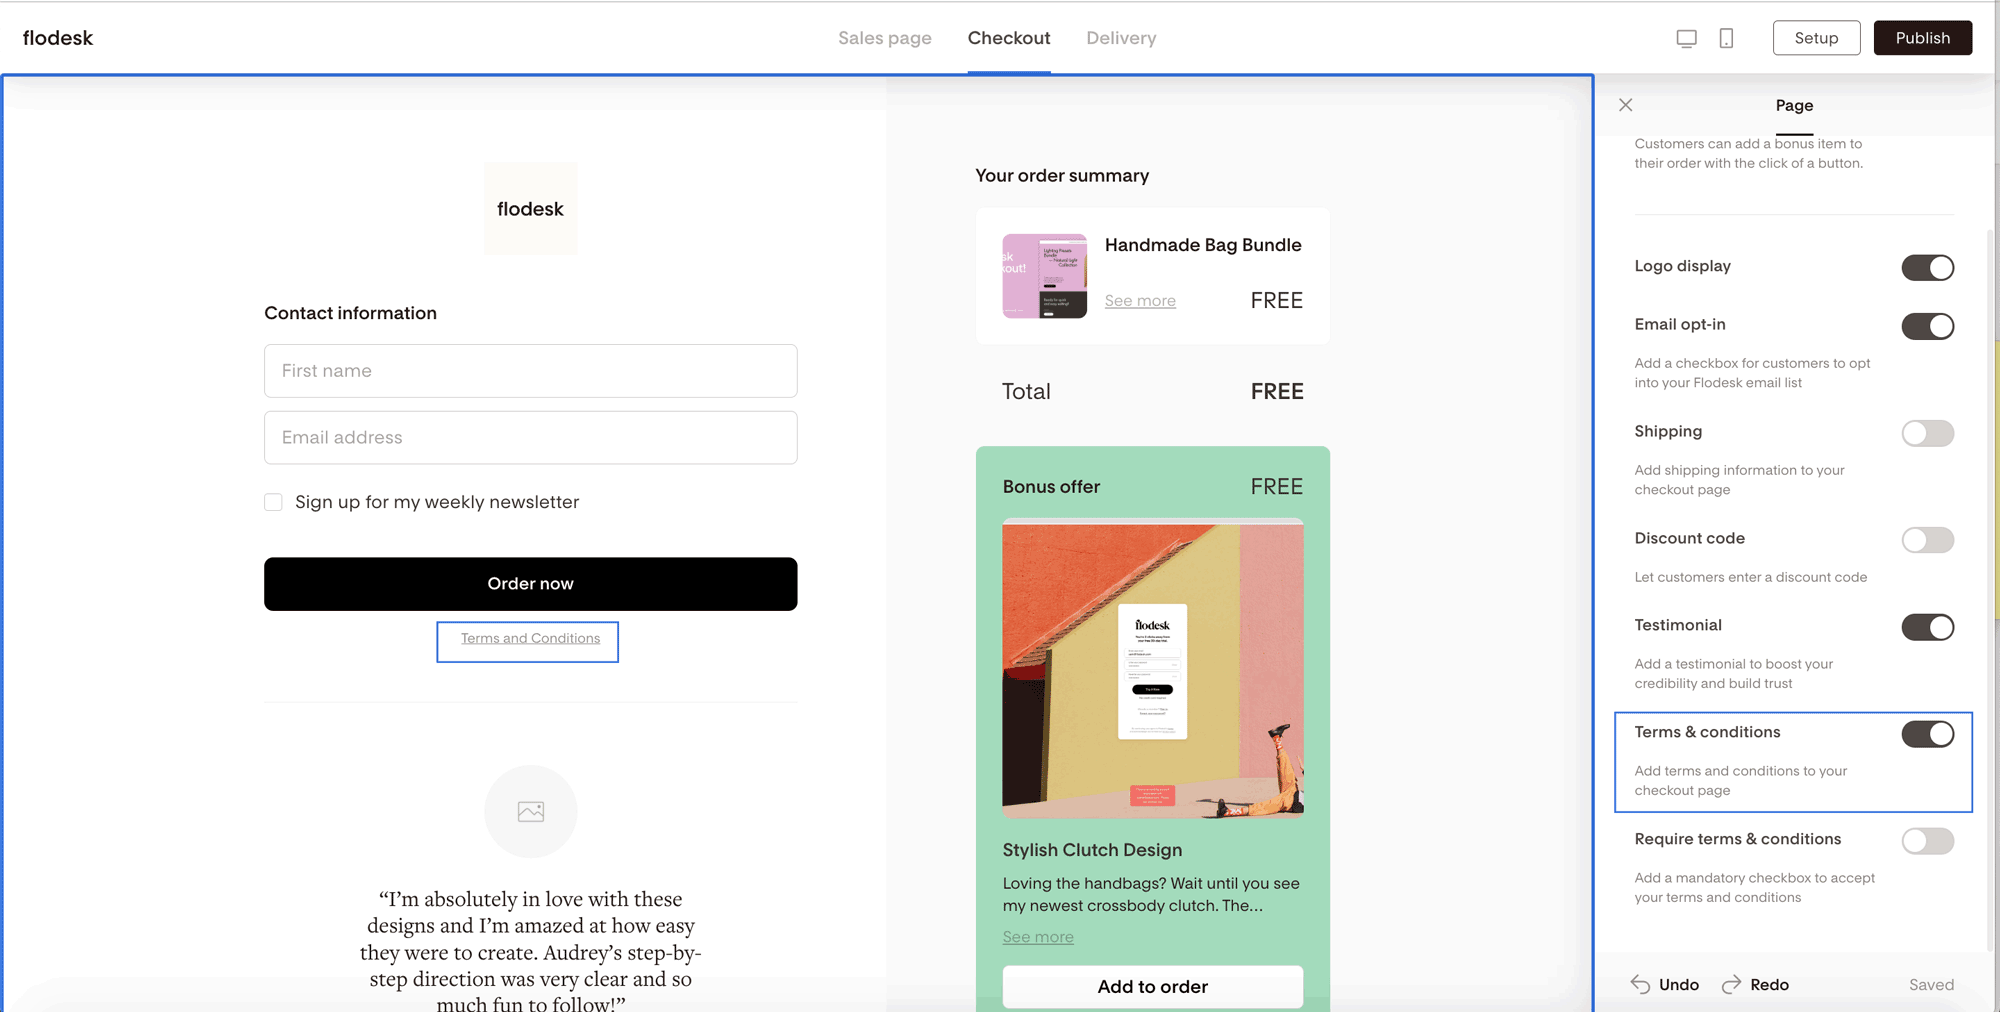Image resolution: width=2000 pixels, height=1012 pixels.
Task: Close the Page settings panel
Action: 1625,105
